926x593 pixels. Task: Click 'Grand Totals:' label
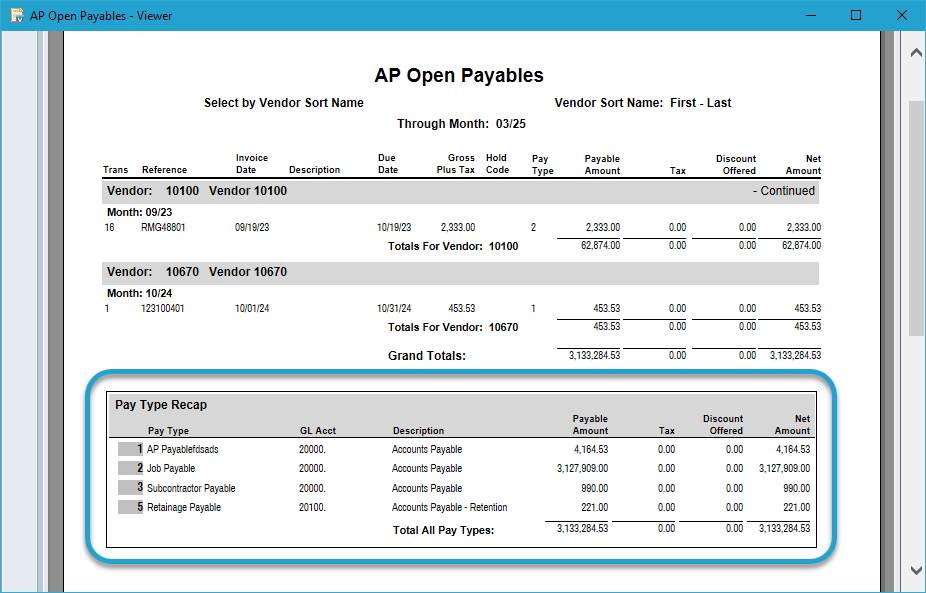point(427,356)
